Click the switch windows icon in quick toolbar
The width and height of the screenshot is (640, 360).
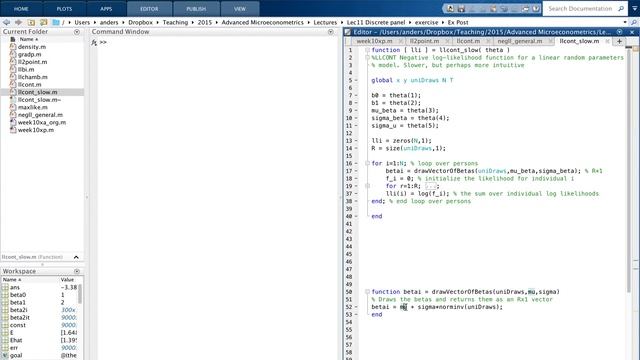click(x=525, y=9)
